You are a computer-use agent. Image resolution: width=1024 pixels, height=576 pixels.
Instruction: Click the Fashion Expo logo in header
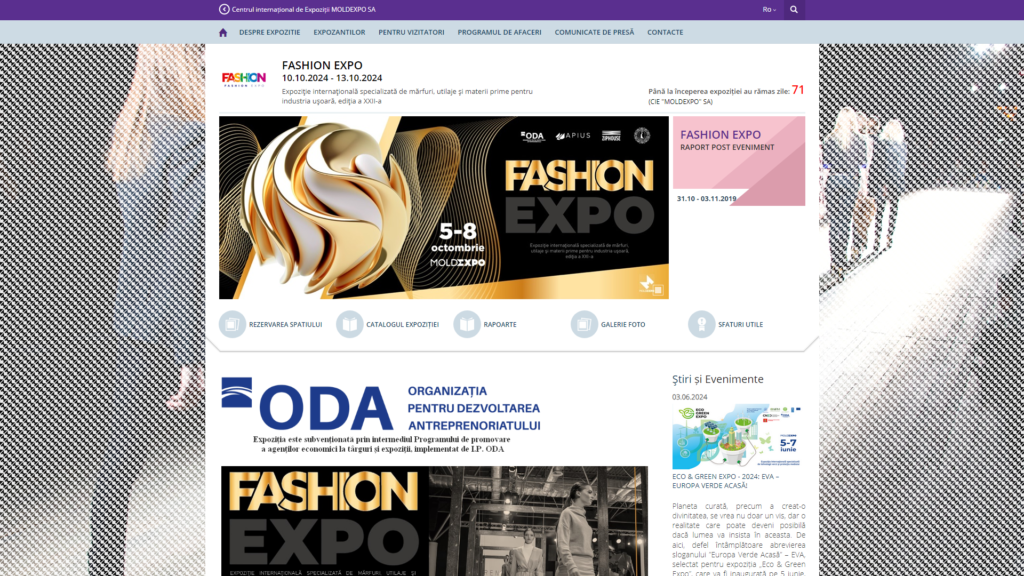click(x=244, y=80)
